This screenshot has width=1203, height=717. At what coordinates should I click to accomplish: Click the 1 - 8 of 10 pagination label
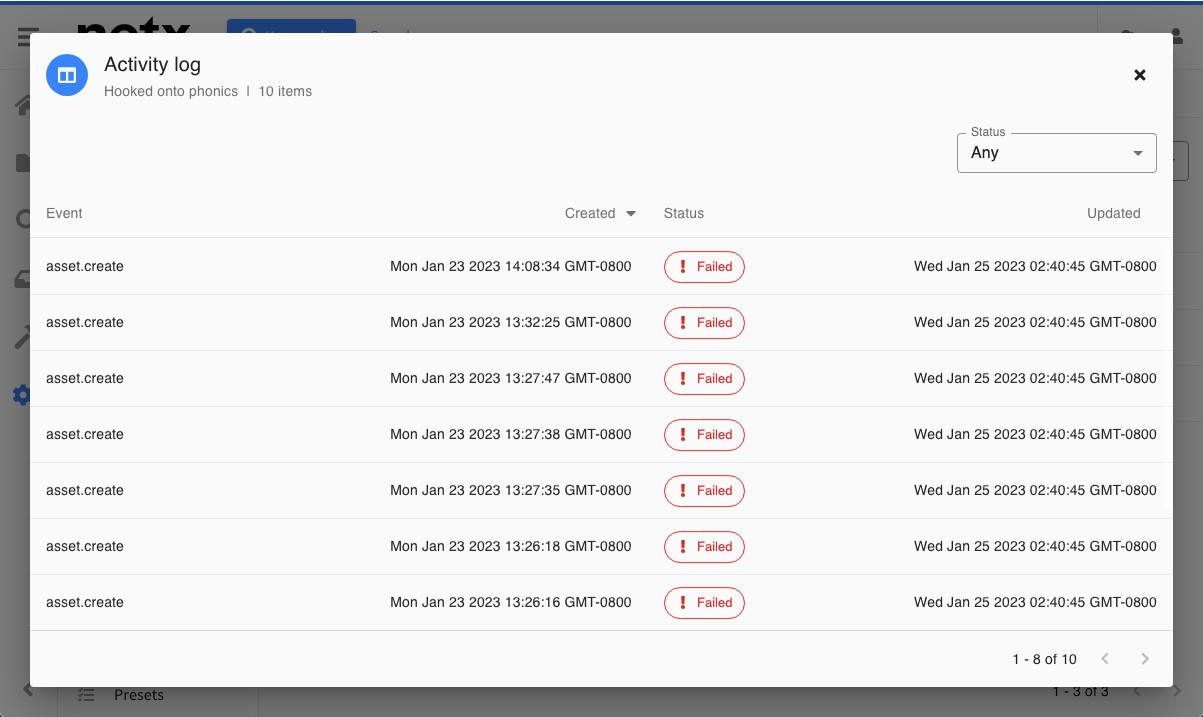pos(1044,659)
